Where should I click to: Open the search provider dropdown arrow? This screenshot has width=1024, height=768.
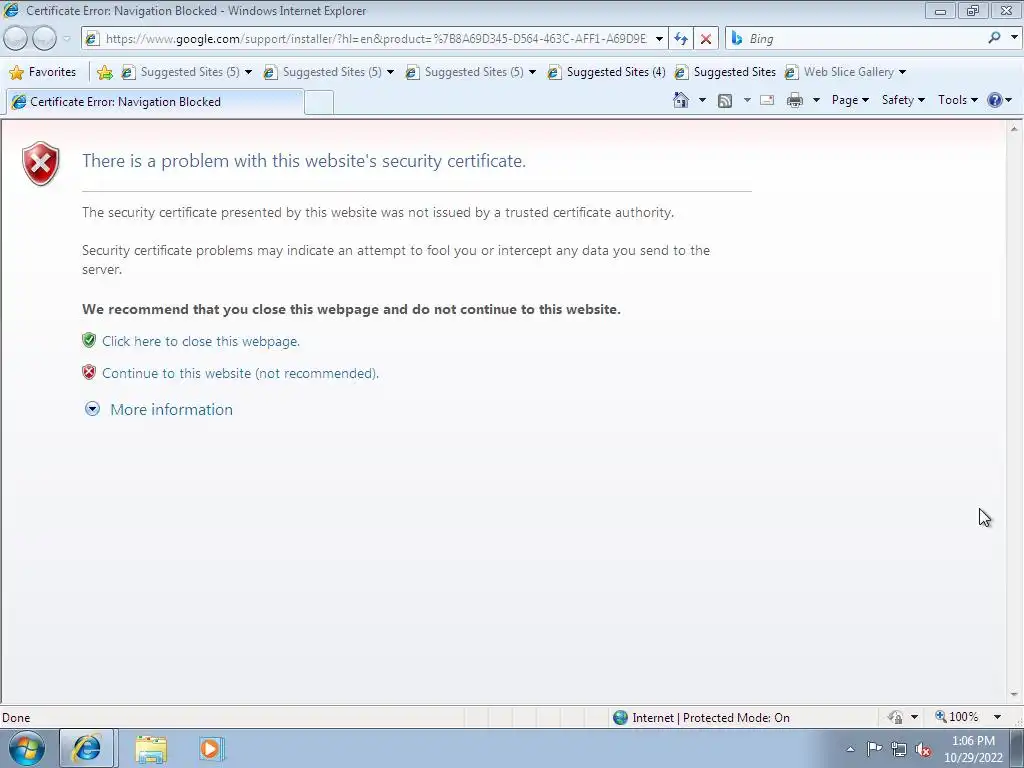1014,38
